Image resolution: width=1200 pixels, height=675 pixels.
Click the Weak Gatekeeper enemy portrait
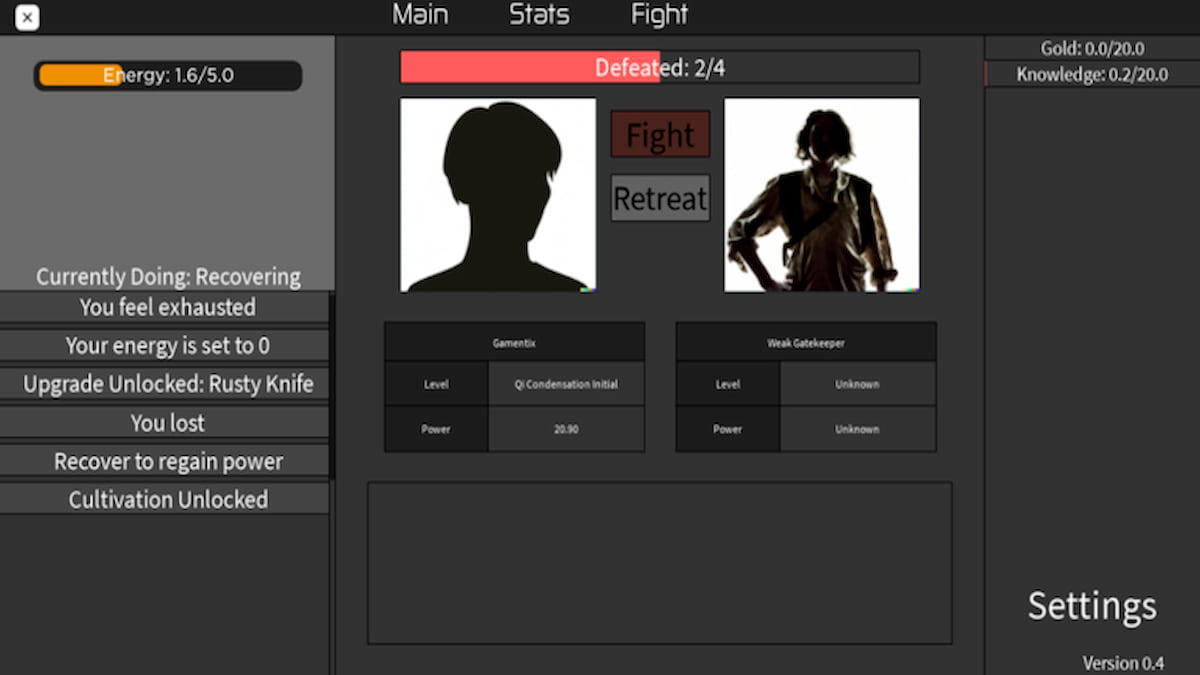pos(821,195)
